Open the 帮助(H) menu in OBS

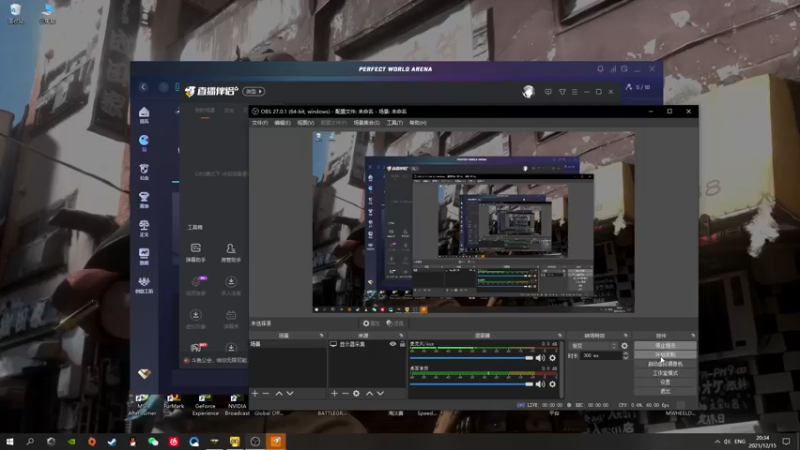[418, 123]
